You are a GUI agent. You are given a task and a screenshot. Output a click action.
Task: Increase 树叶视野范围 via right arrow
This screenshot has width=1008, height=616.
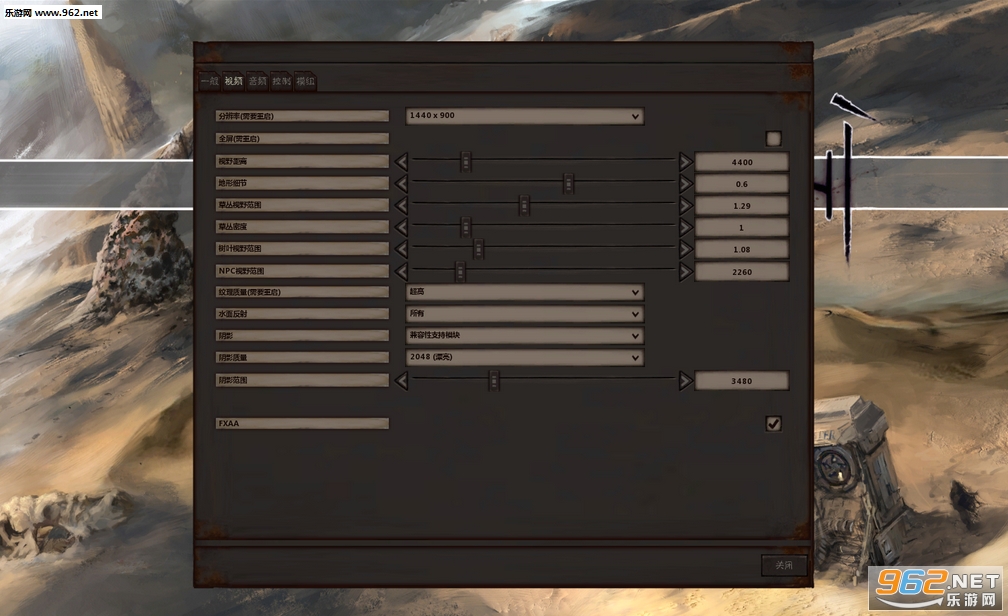[x=685, y=249]
